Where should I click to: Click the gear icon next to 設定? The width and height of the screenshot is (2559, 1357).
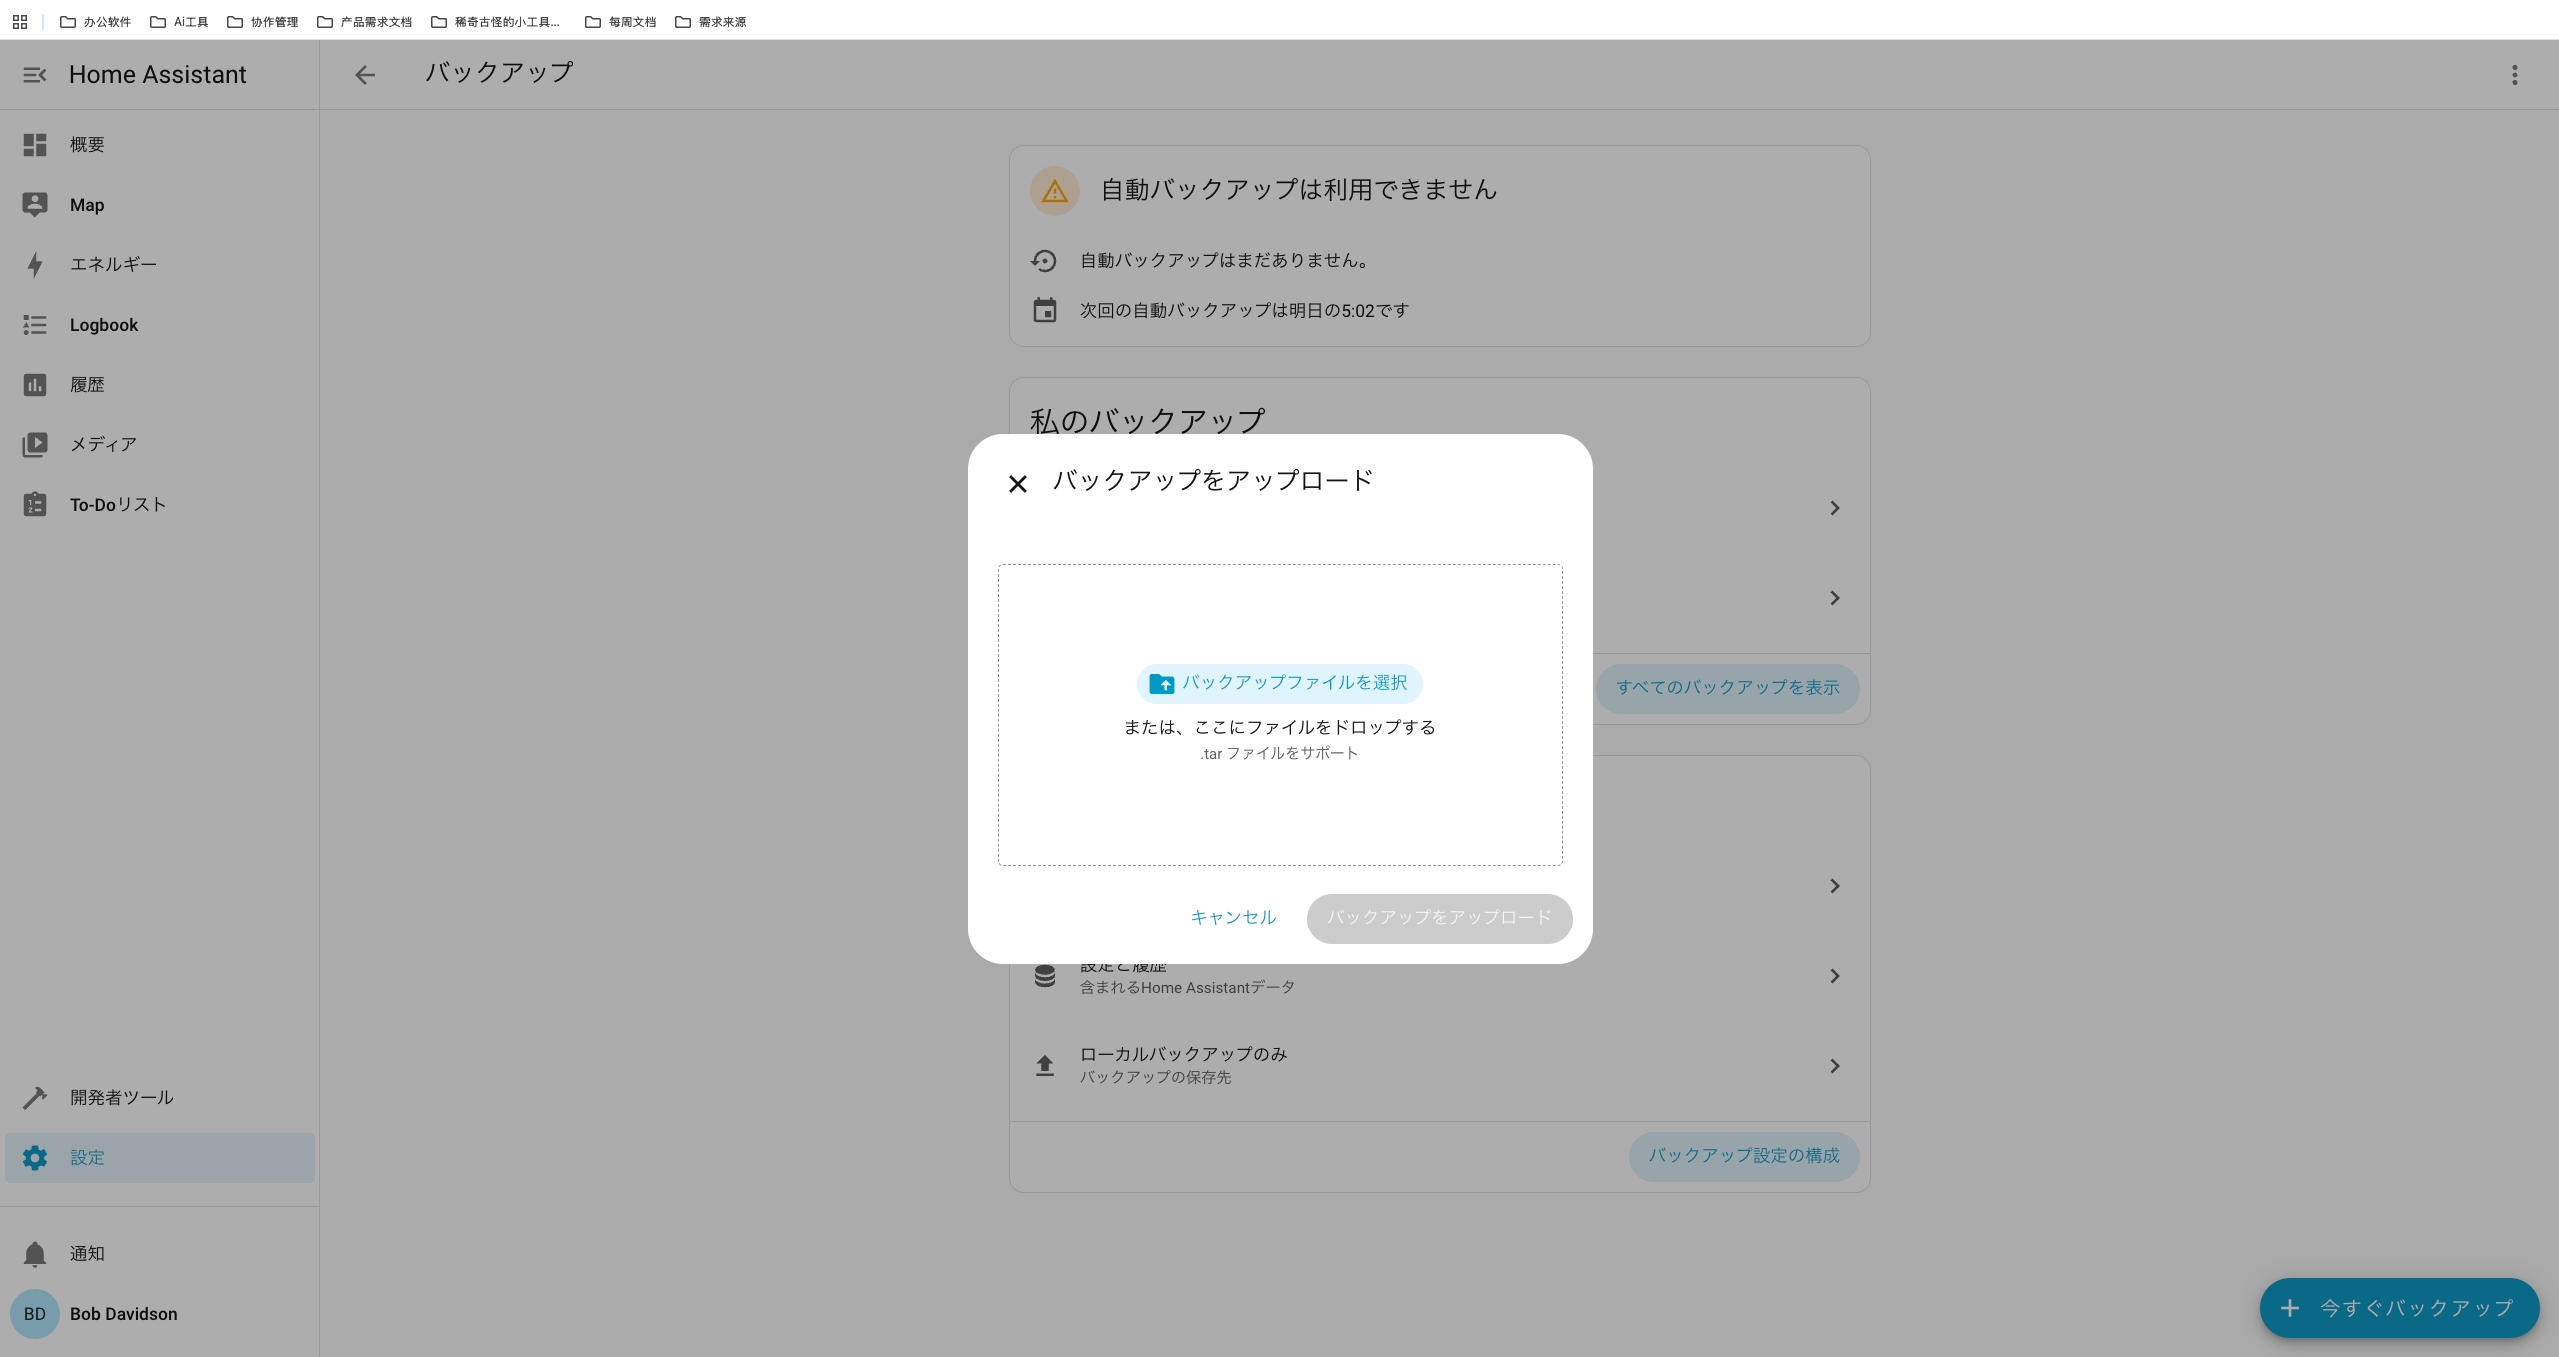(35, 1158)
